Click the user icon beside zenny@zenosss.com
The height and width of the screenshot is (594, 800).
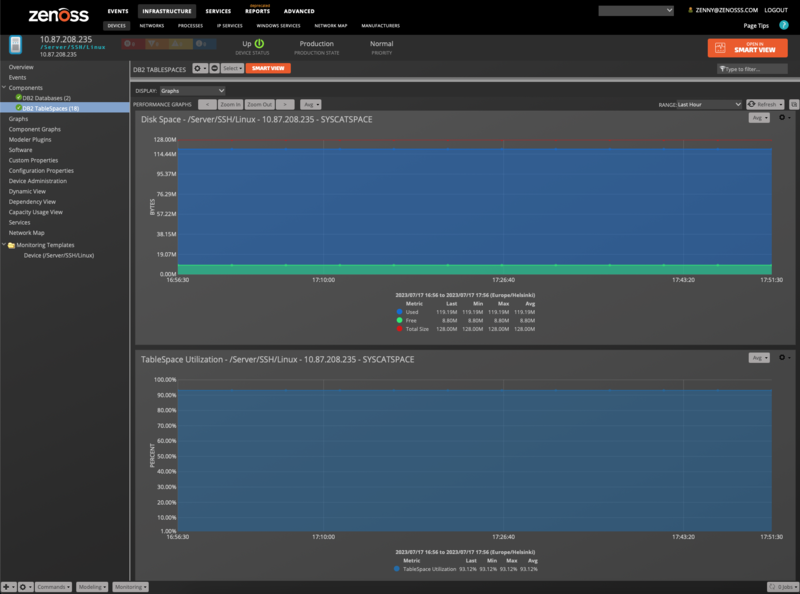click(x=690, y=10)
